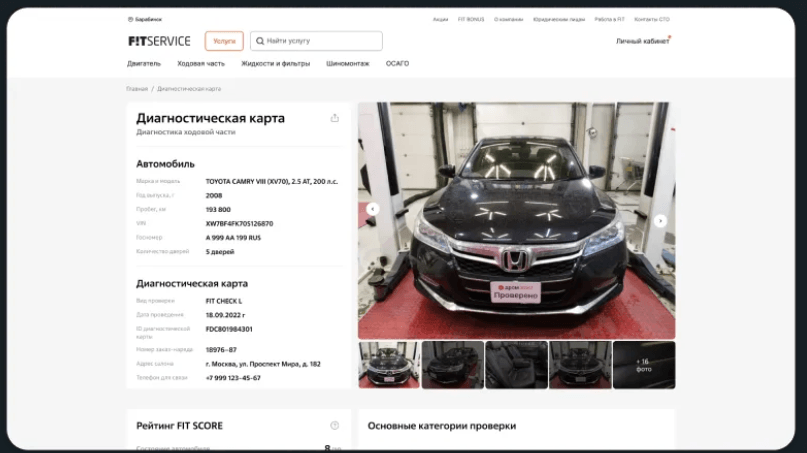The height and width of the screenshot is (453, 807).
Task: Click the Основные категории проверки heading
Action: click(442, 426)
